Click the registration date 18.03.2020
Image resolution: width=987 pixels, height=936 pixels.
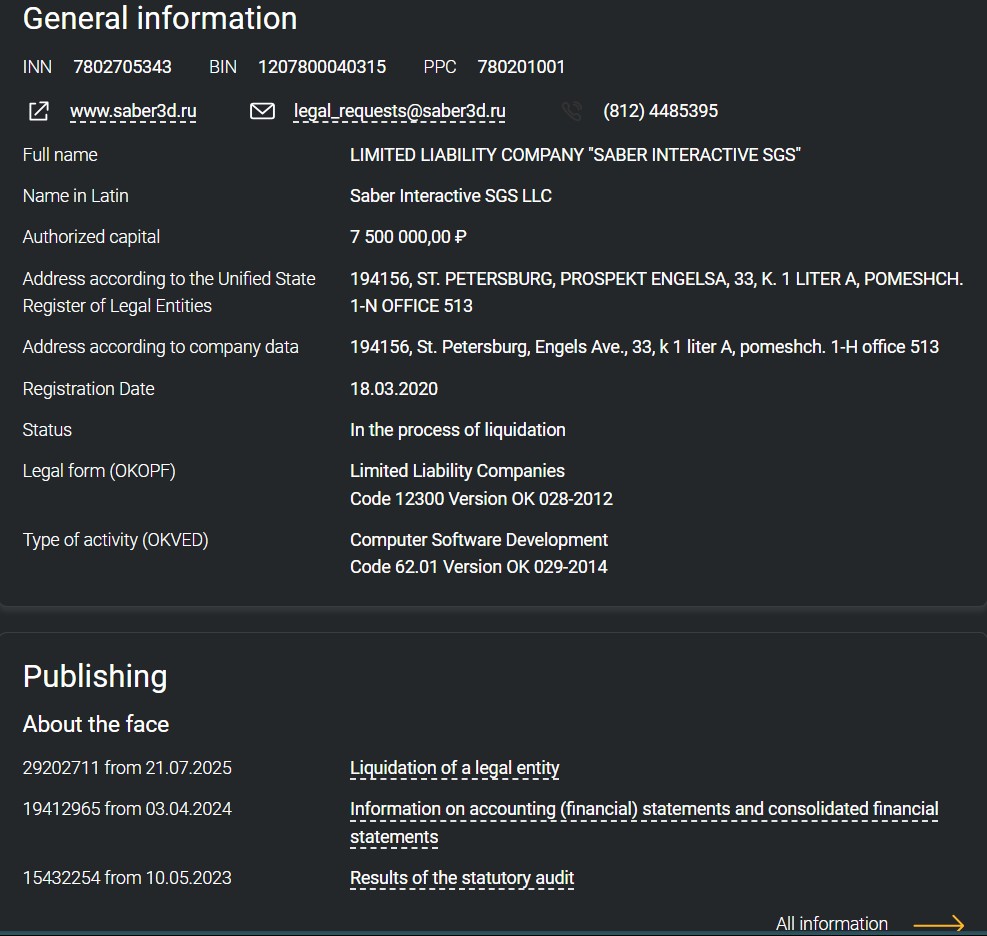click(x=394, y=389)
